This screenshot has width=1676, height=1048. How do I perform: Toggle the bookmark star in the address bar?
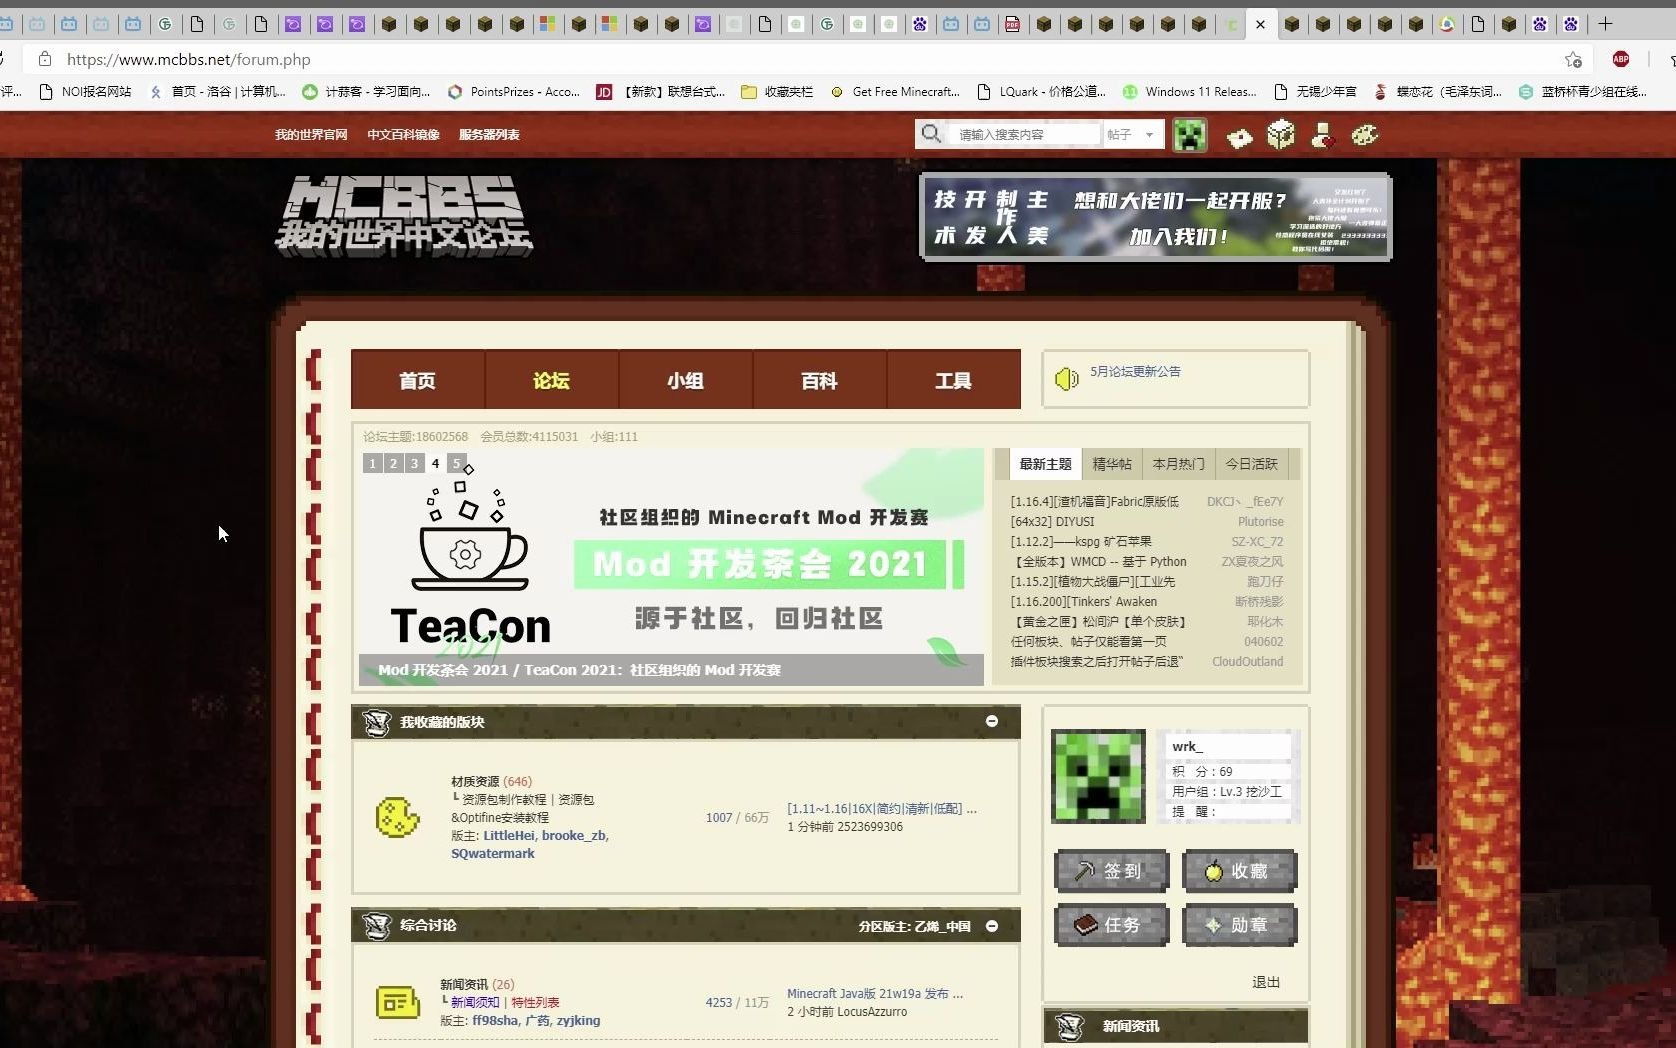coord(1573,59)
